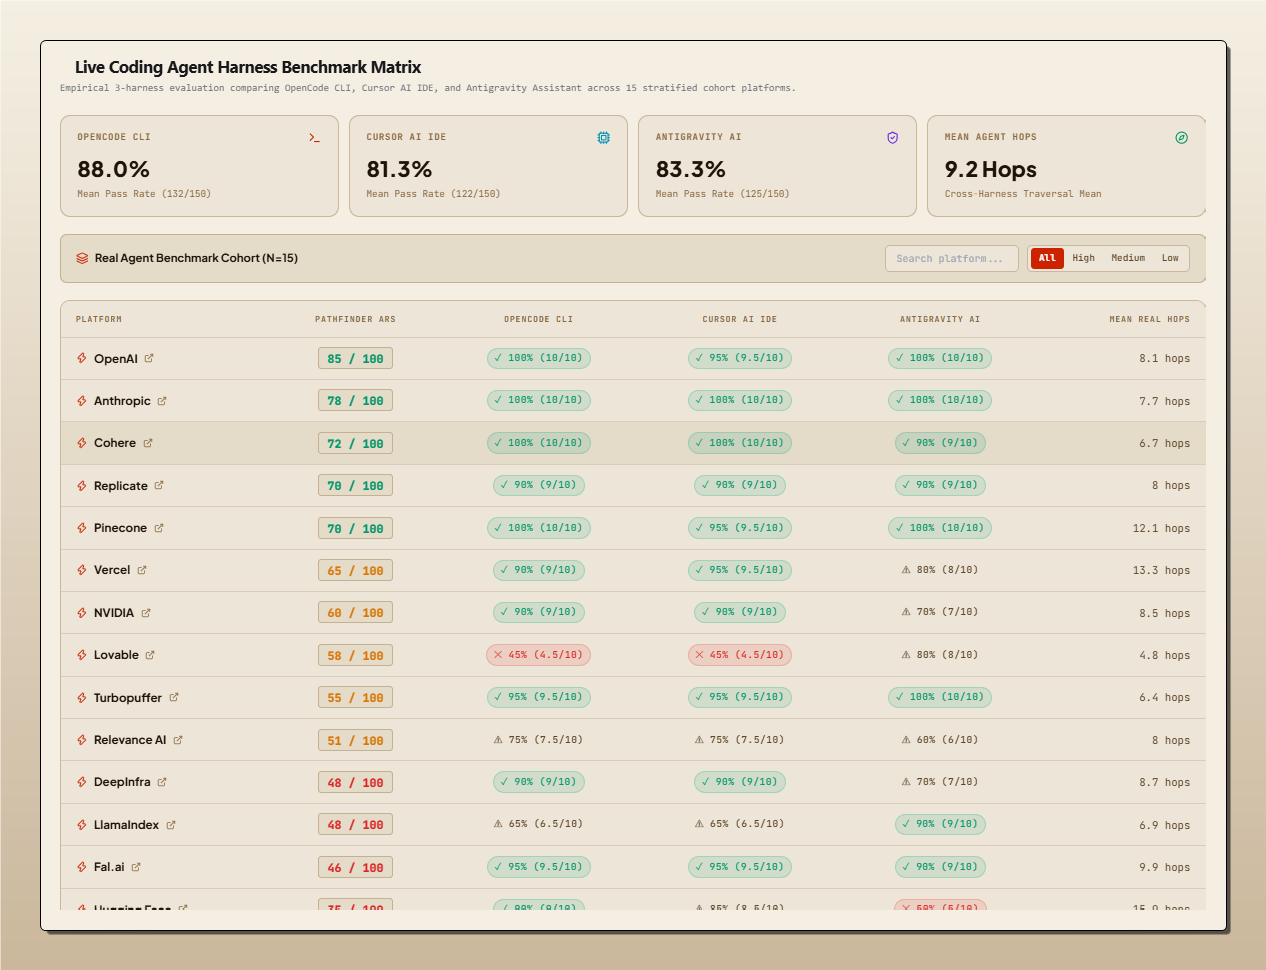Viewport: 1266px width, 970px height.
Task: Click Cohere's 90% Antigravity AI pill
Action: pyautogui.click(x=940, y=443)
